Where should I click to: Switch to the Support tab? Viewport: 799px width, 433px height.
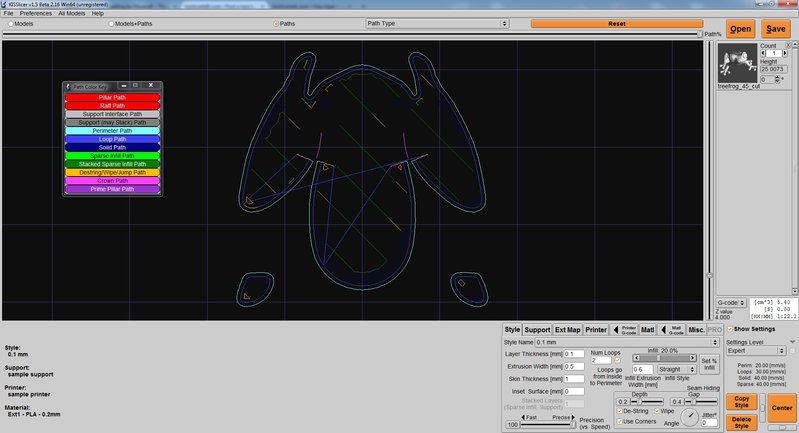click(537, 330)
